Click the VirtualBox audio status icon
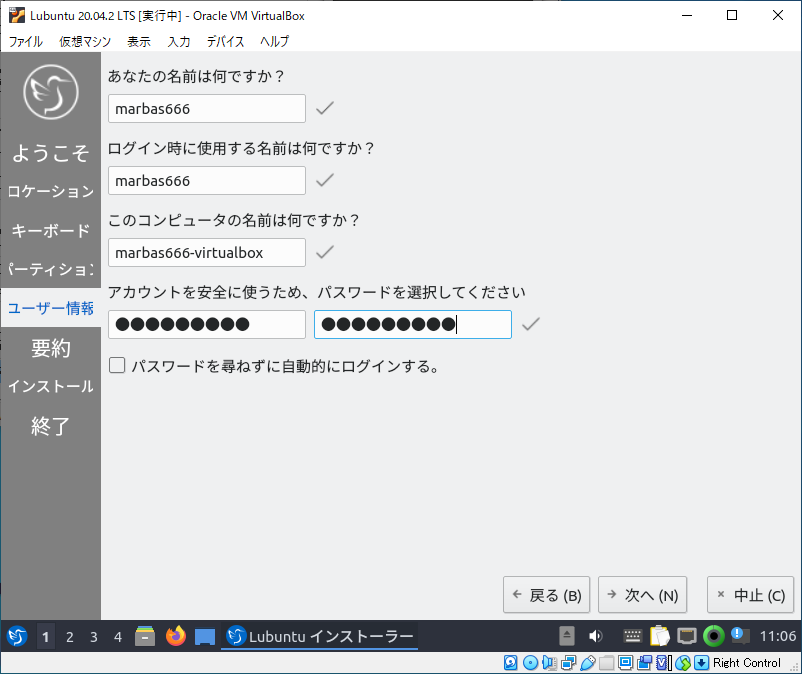802x674 pixels. point(549,663)
